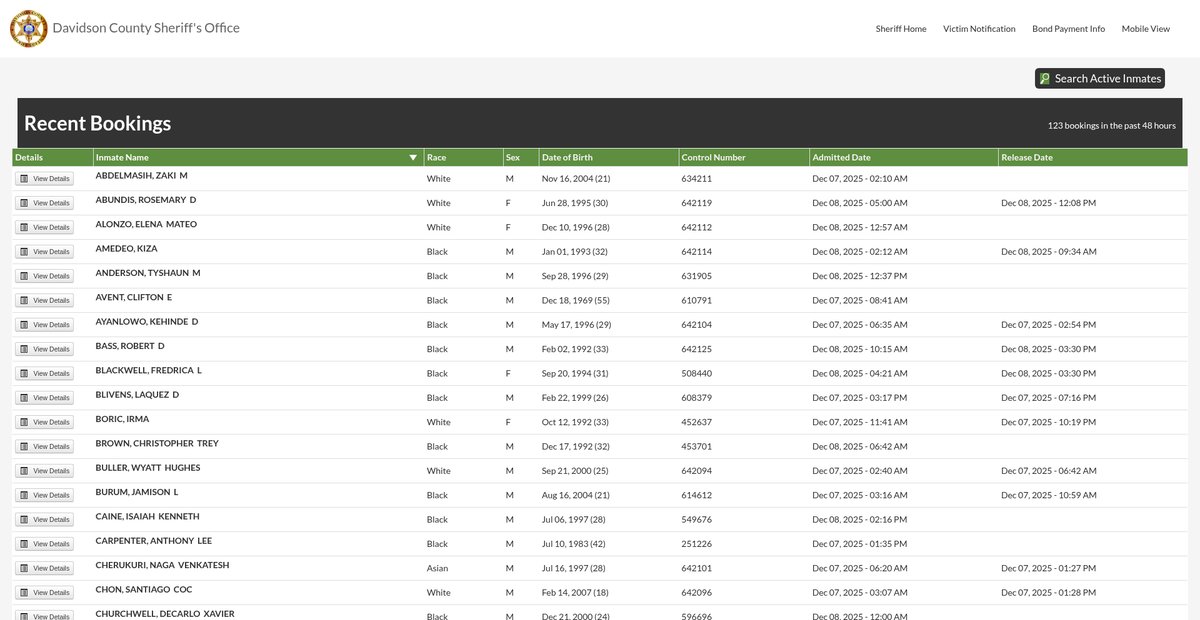
Task: Switch to Mobile View
Action: point(1145,29)
